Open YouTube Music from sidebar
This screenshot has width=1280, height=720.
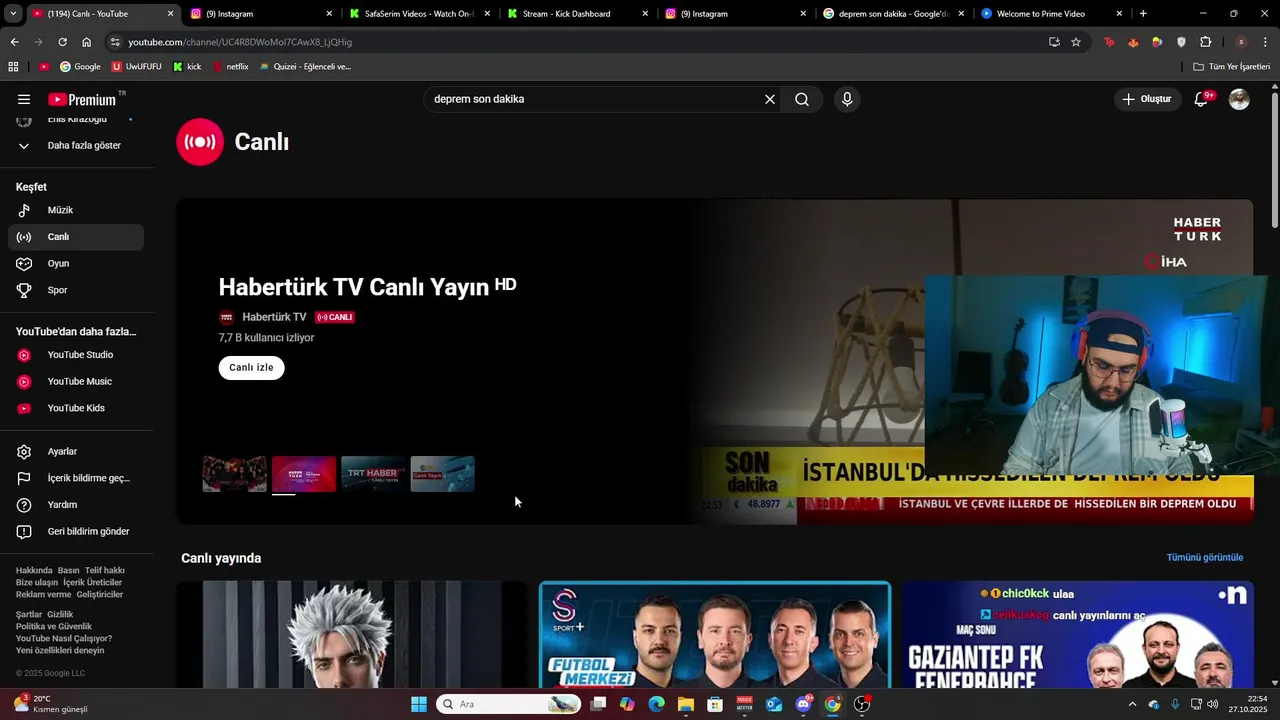click(76, 381)
